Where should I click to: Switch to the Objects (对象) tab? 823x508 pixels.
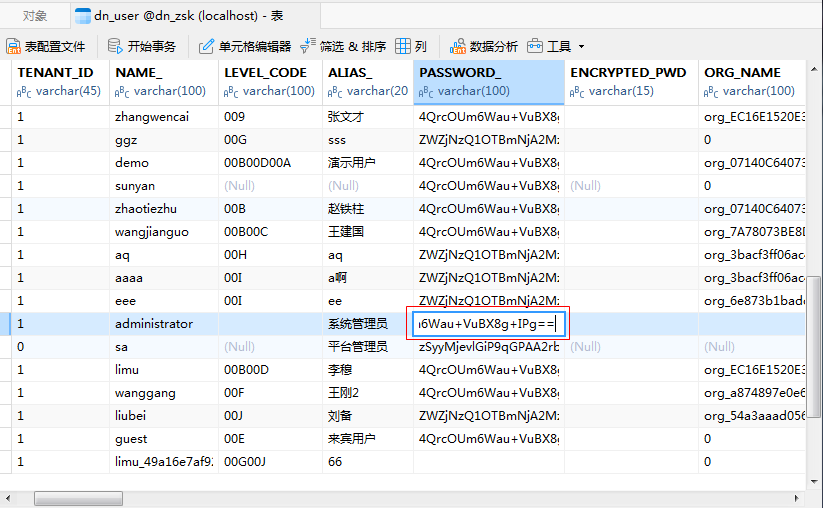[x=35, y=15]
